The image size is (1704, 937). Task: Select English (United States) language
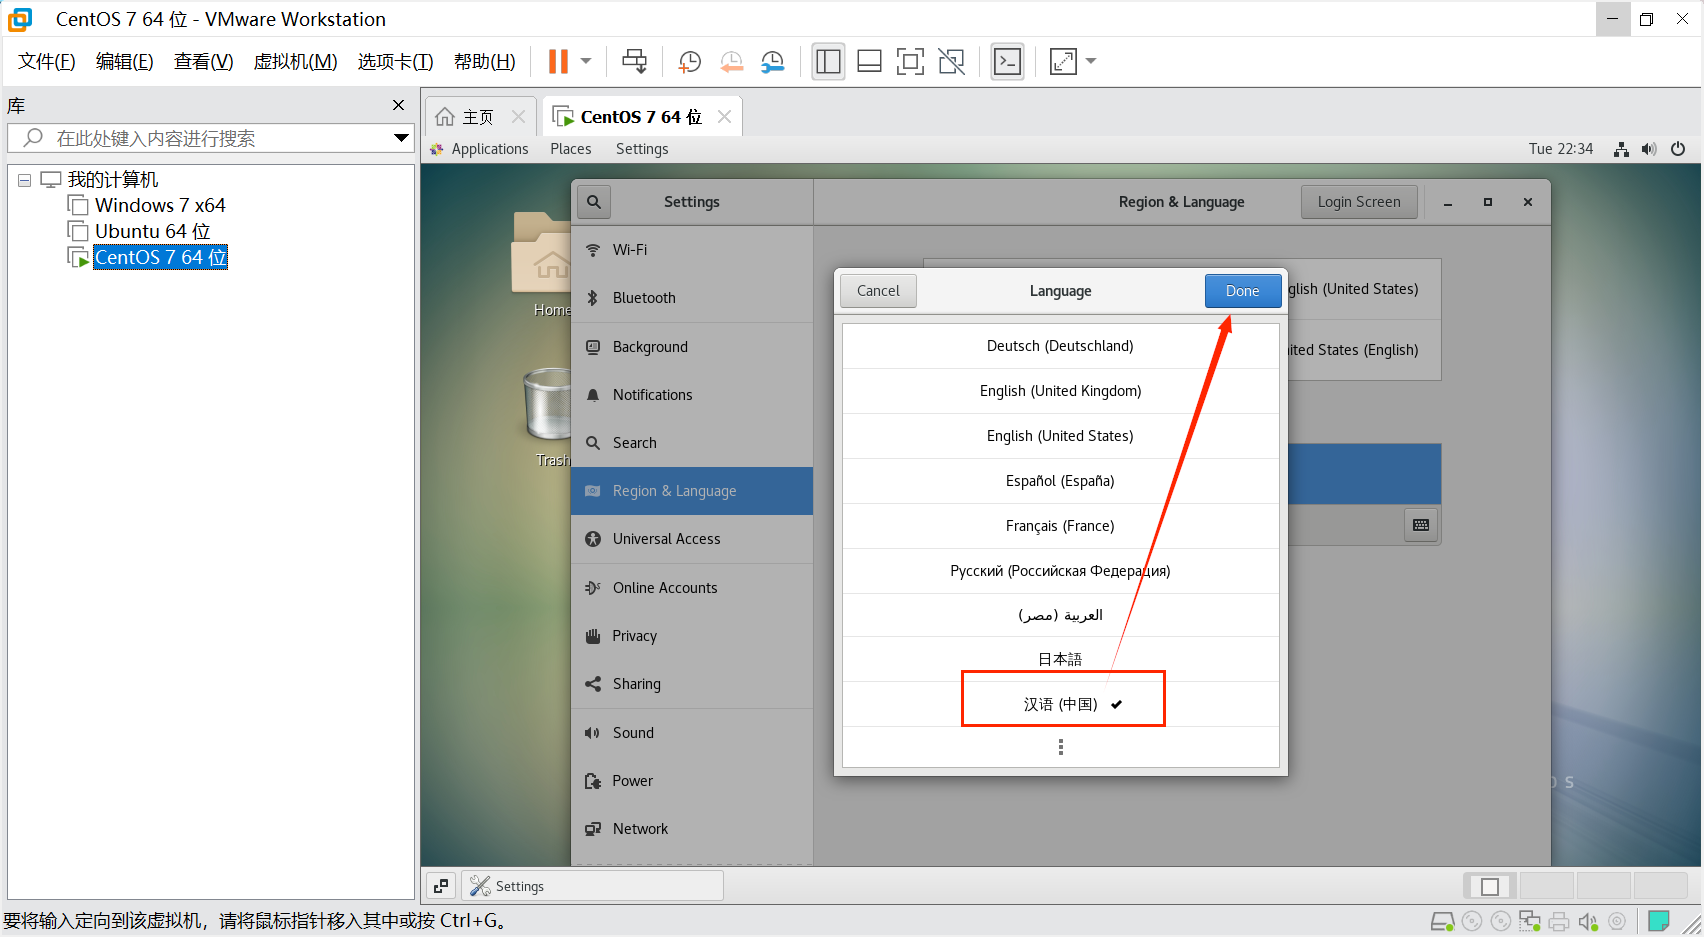tap(1060, 436)
